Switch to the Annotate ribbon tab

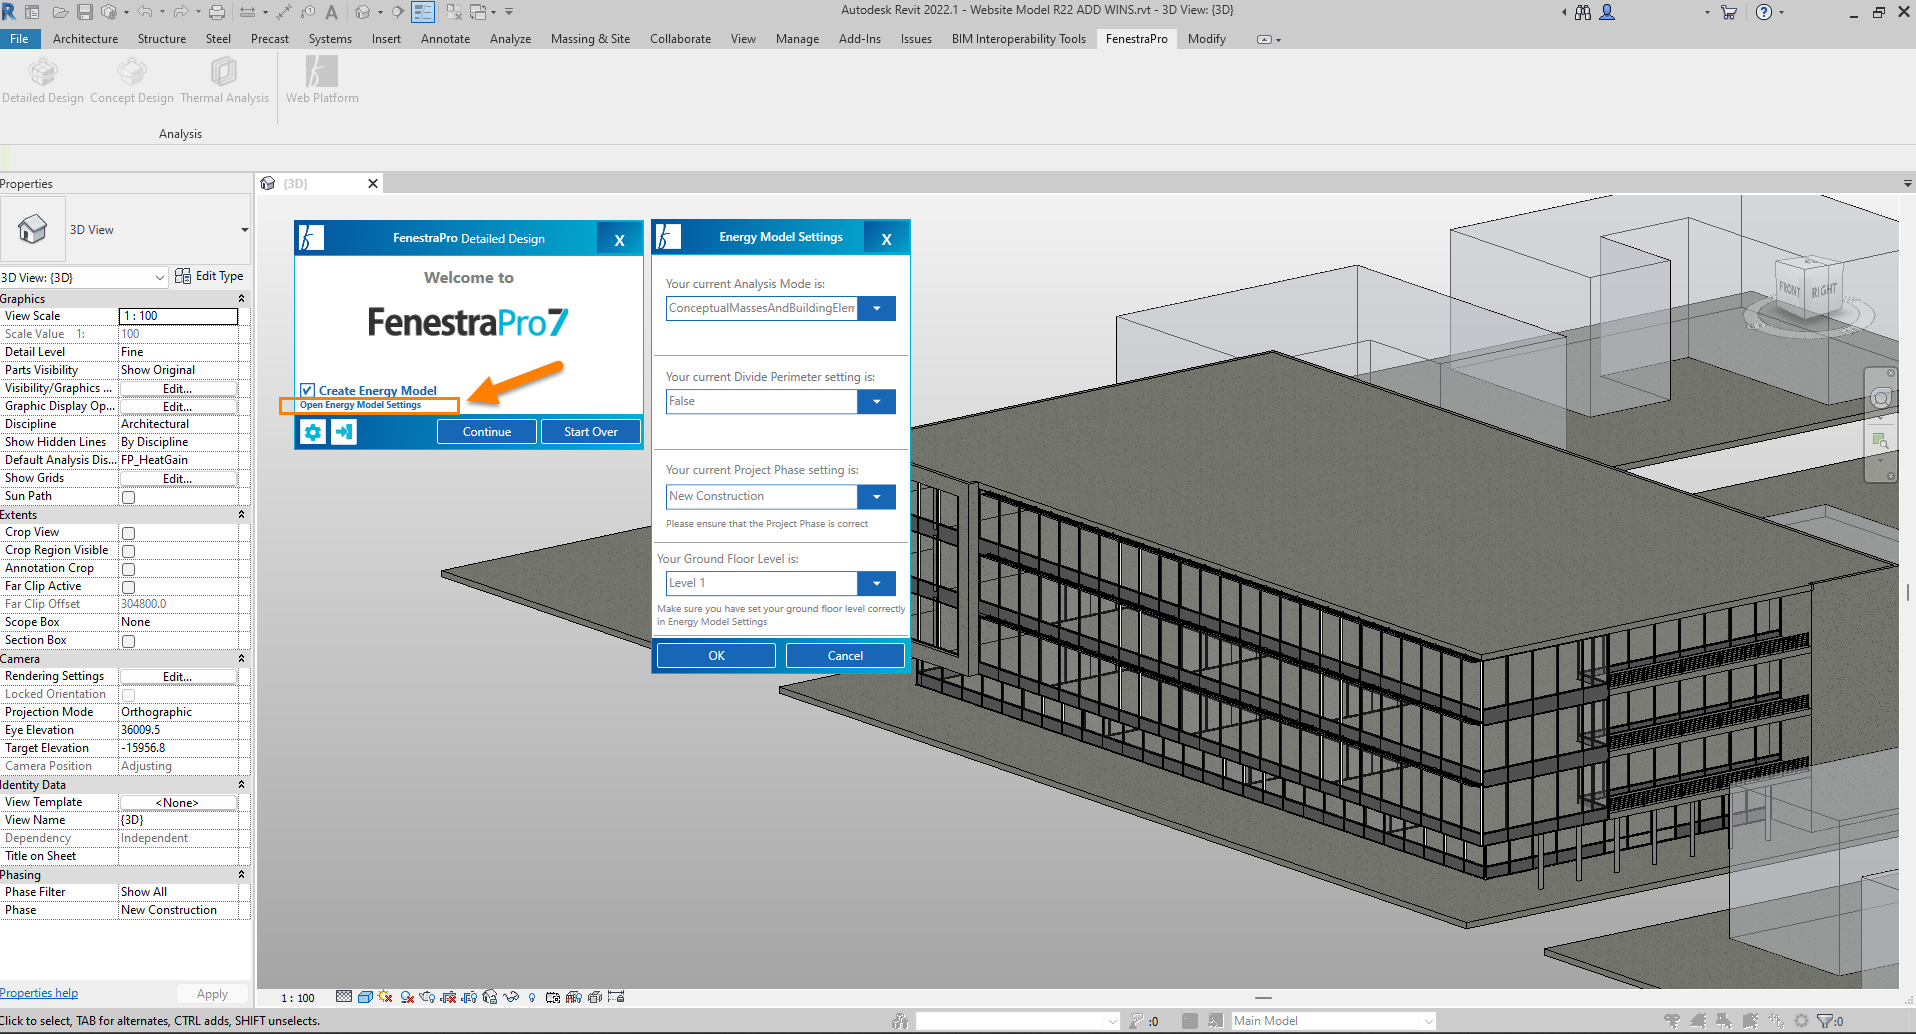pos(445,39)
